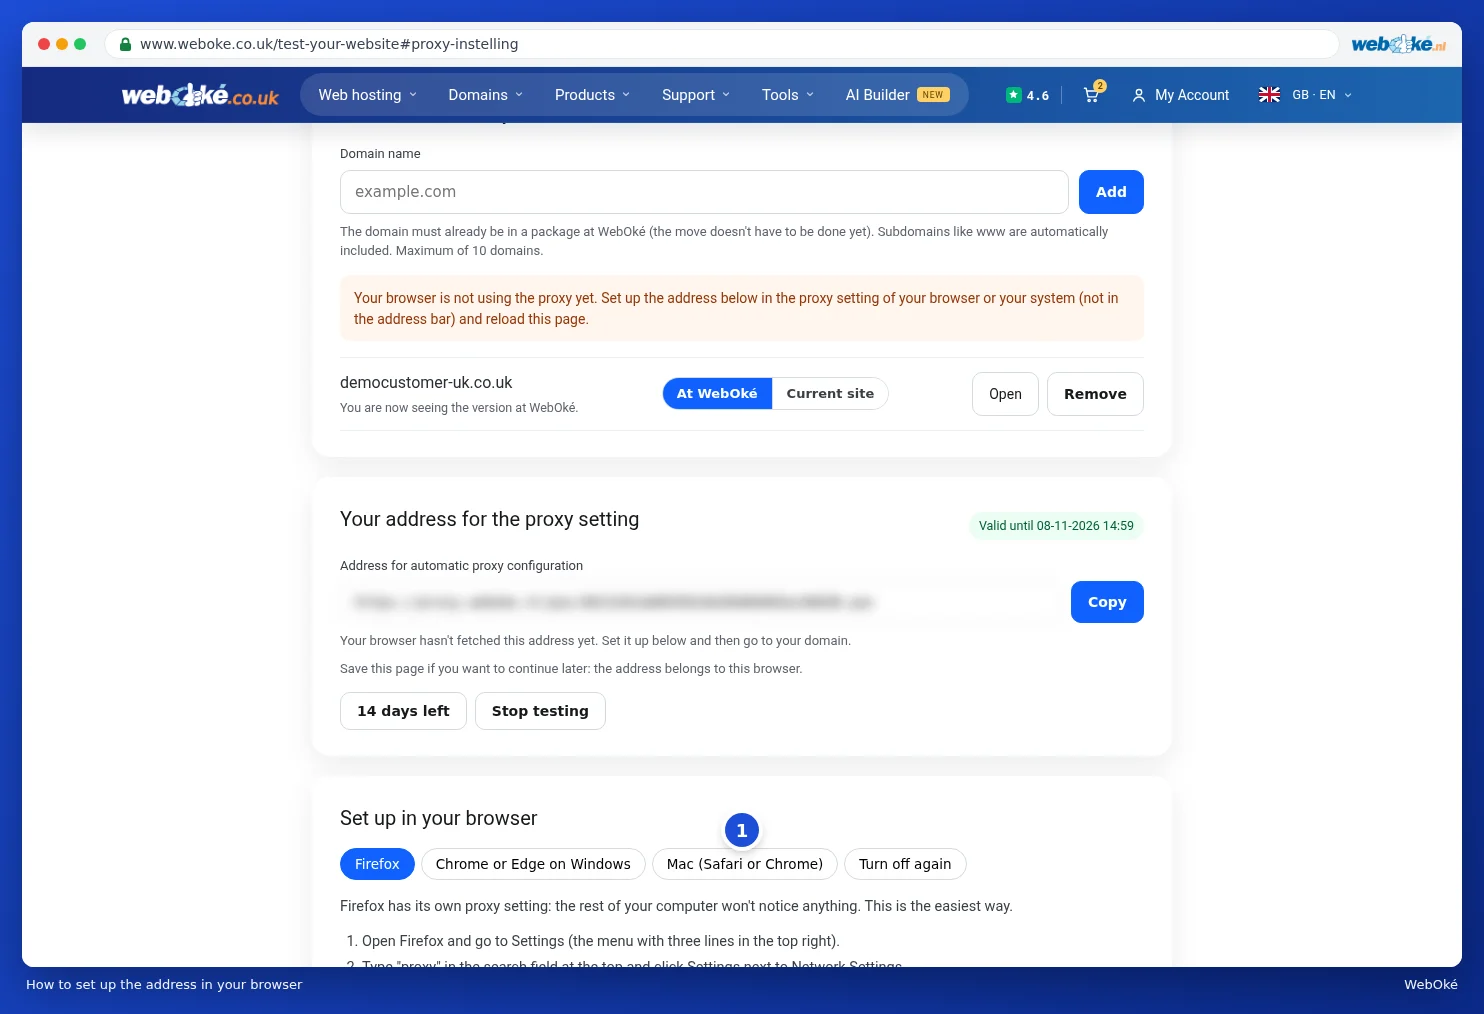
Task: Open the Support dropdown
Action: (x=696, y=95)
